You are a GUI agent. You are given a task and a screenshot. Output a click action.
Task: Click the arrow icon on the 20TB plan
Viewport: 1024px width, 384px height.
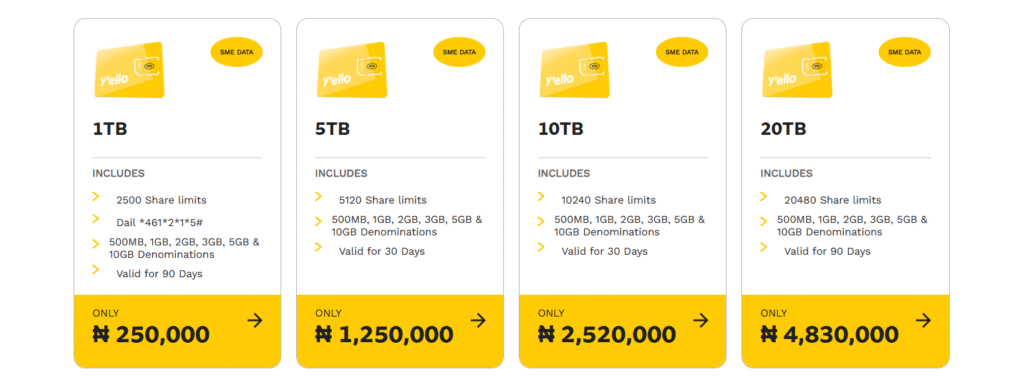pos(923,320)
